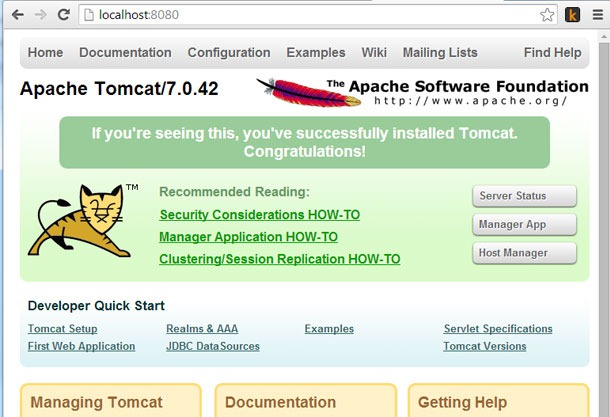
Task: Click the Apache Tomcat/7.0.42 heading
Action: [119, 89]
